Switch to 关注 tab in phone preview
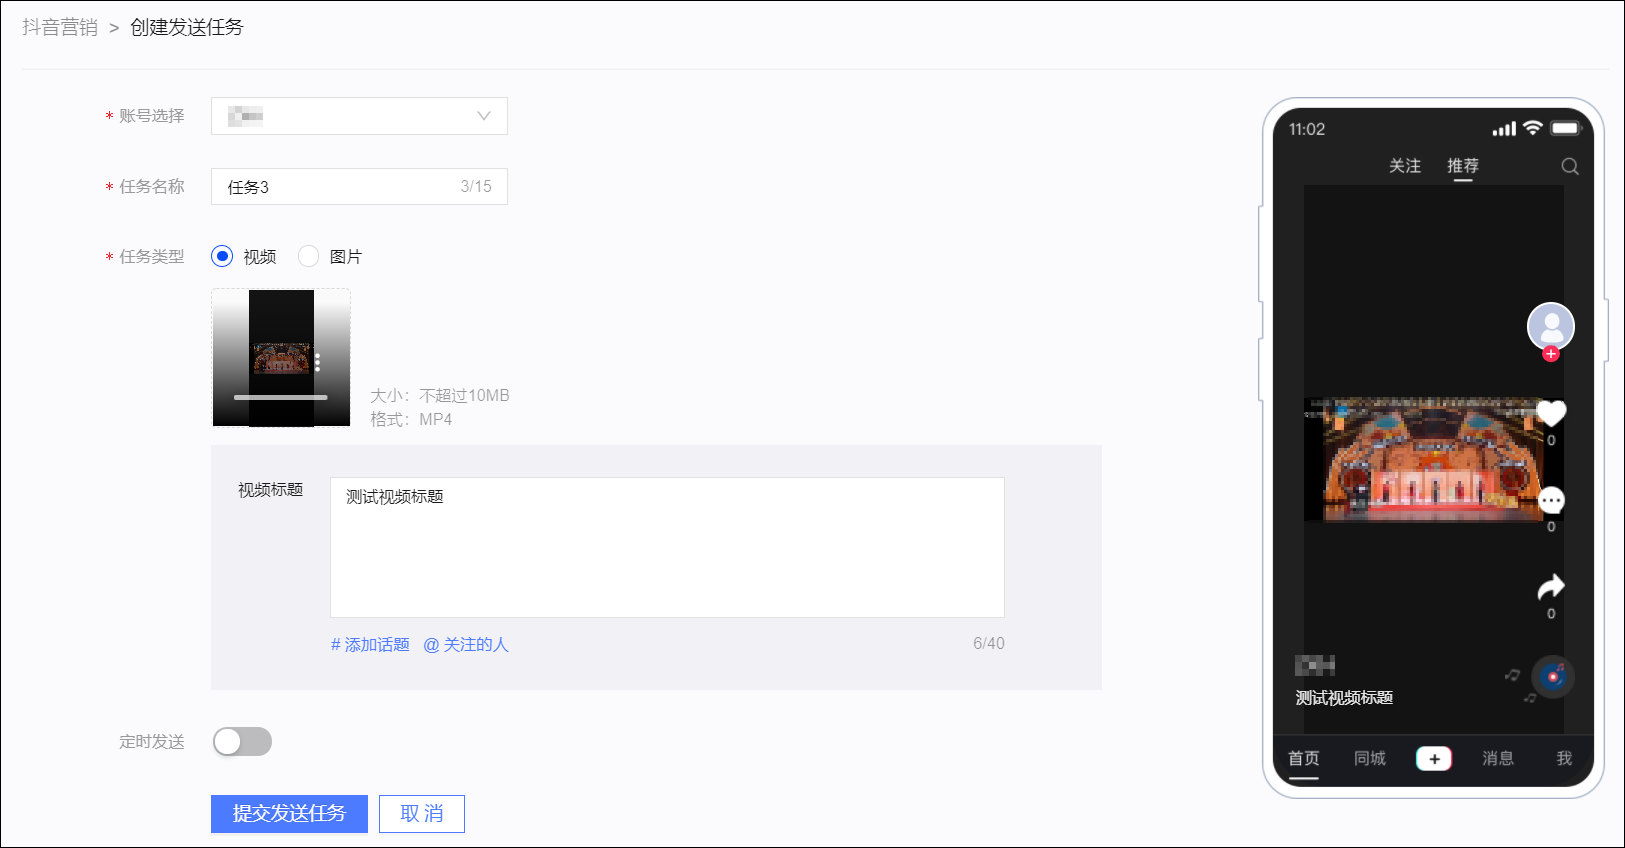 (x=1405, y=166)
